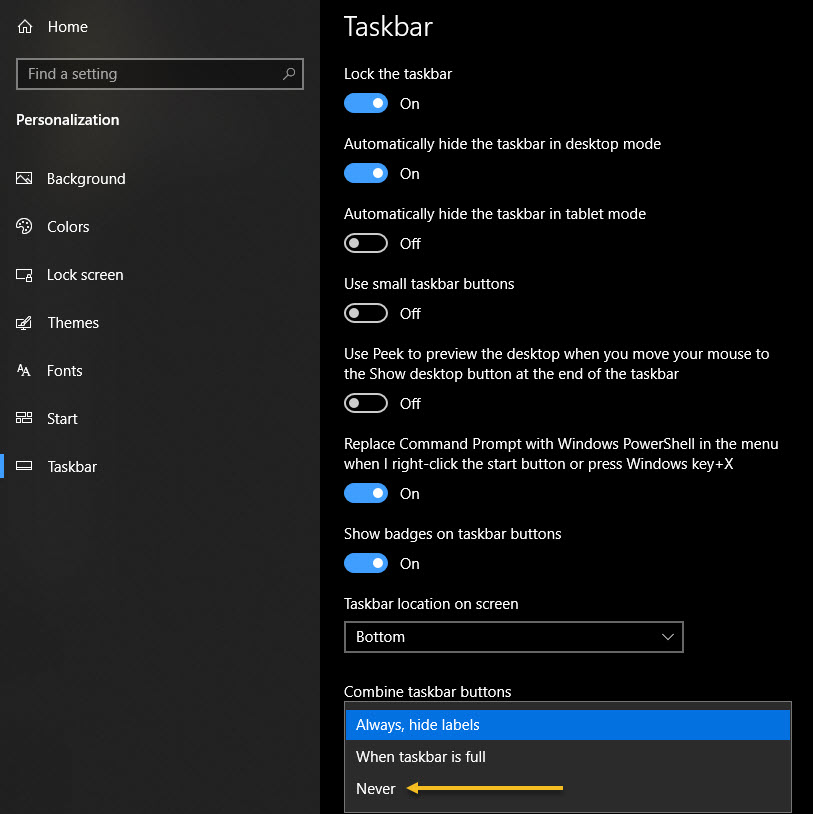Select the Background sidebar icon
This screenshot has height=814, width=813.
[25, 178]
